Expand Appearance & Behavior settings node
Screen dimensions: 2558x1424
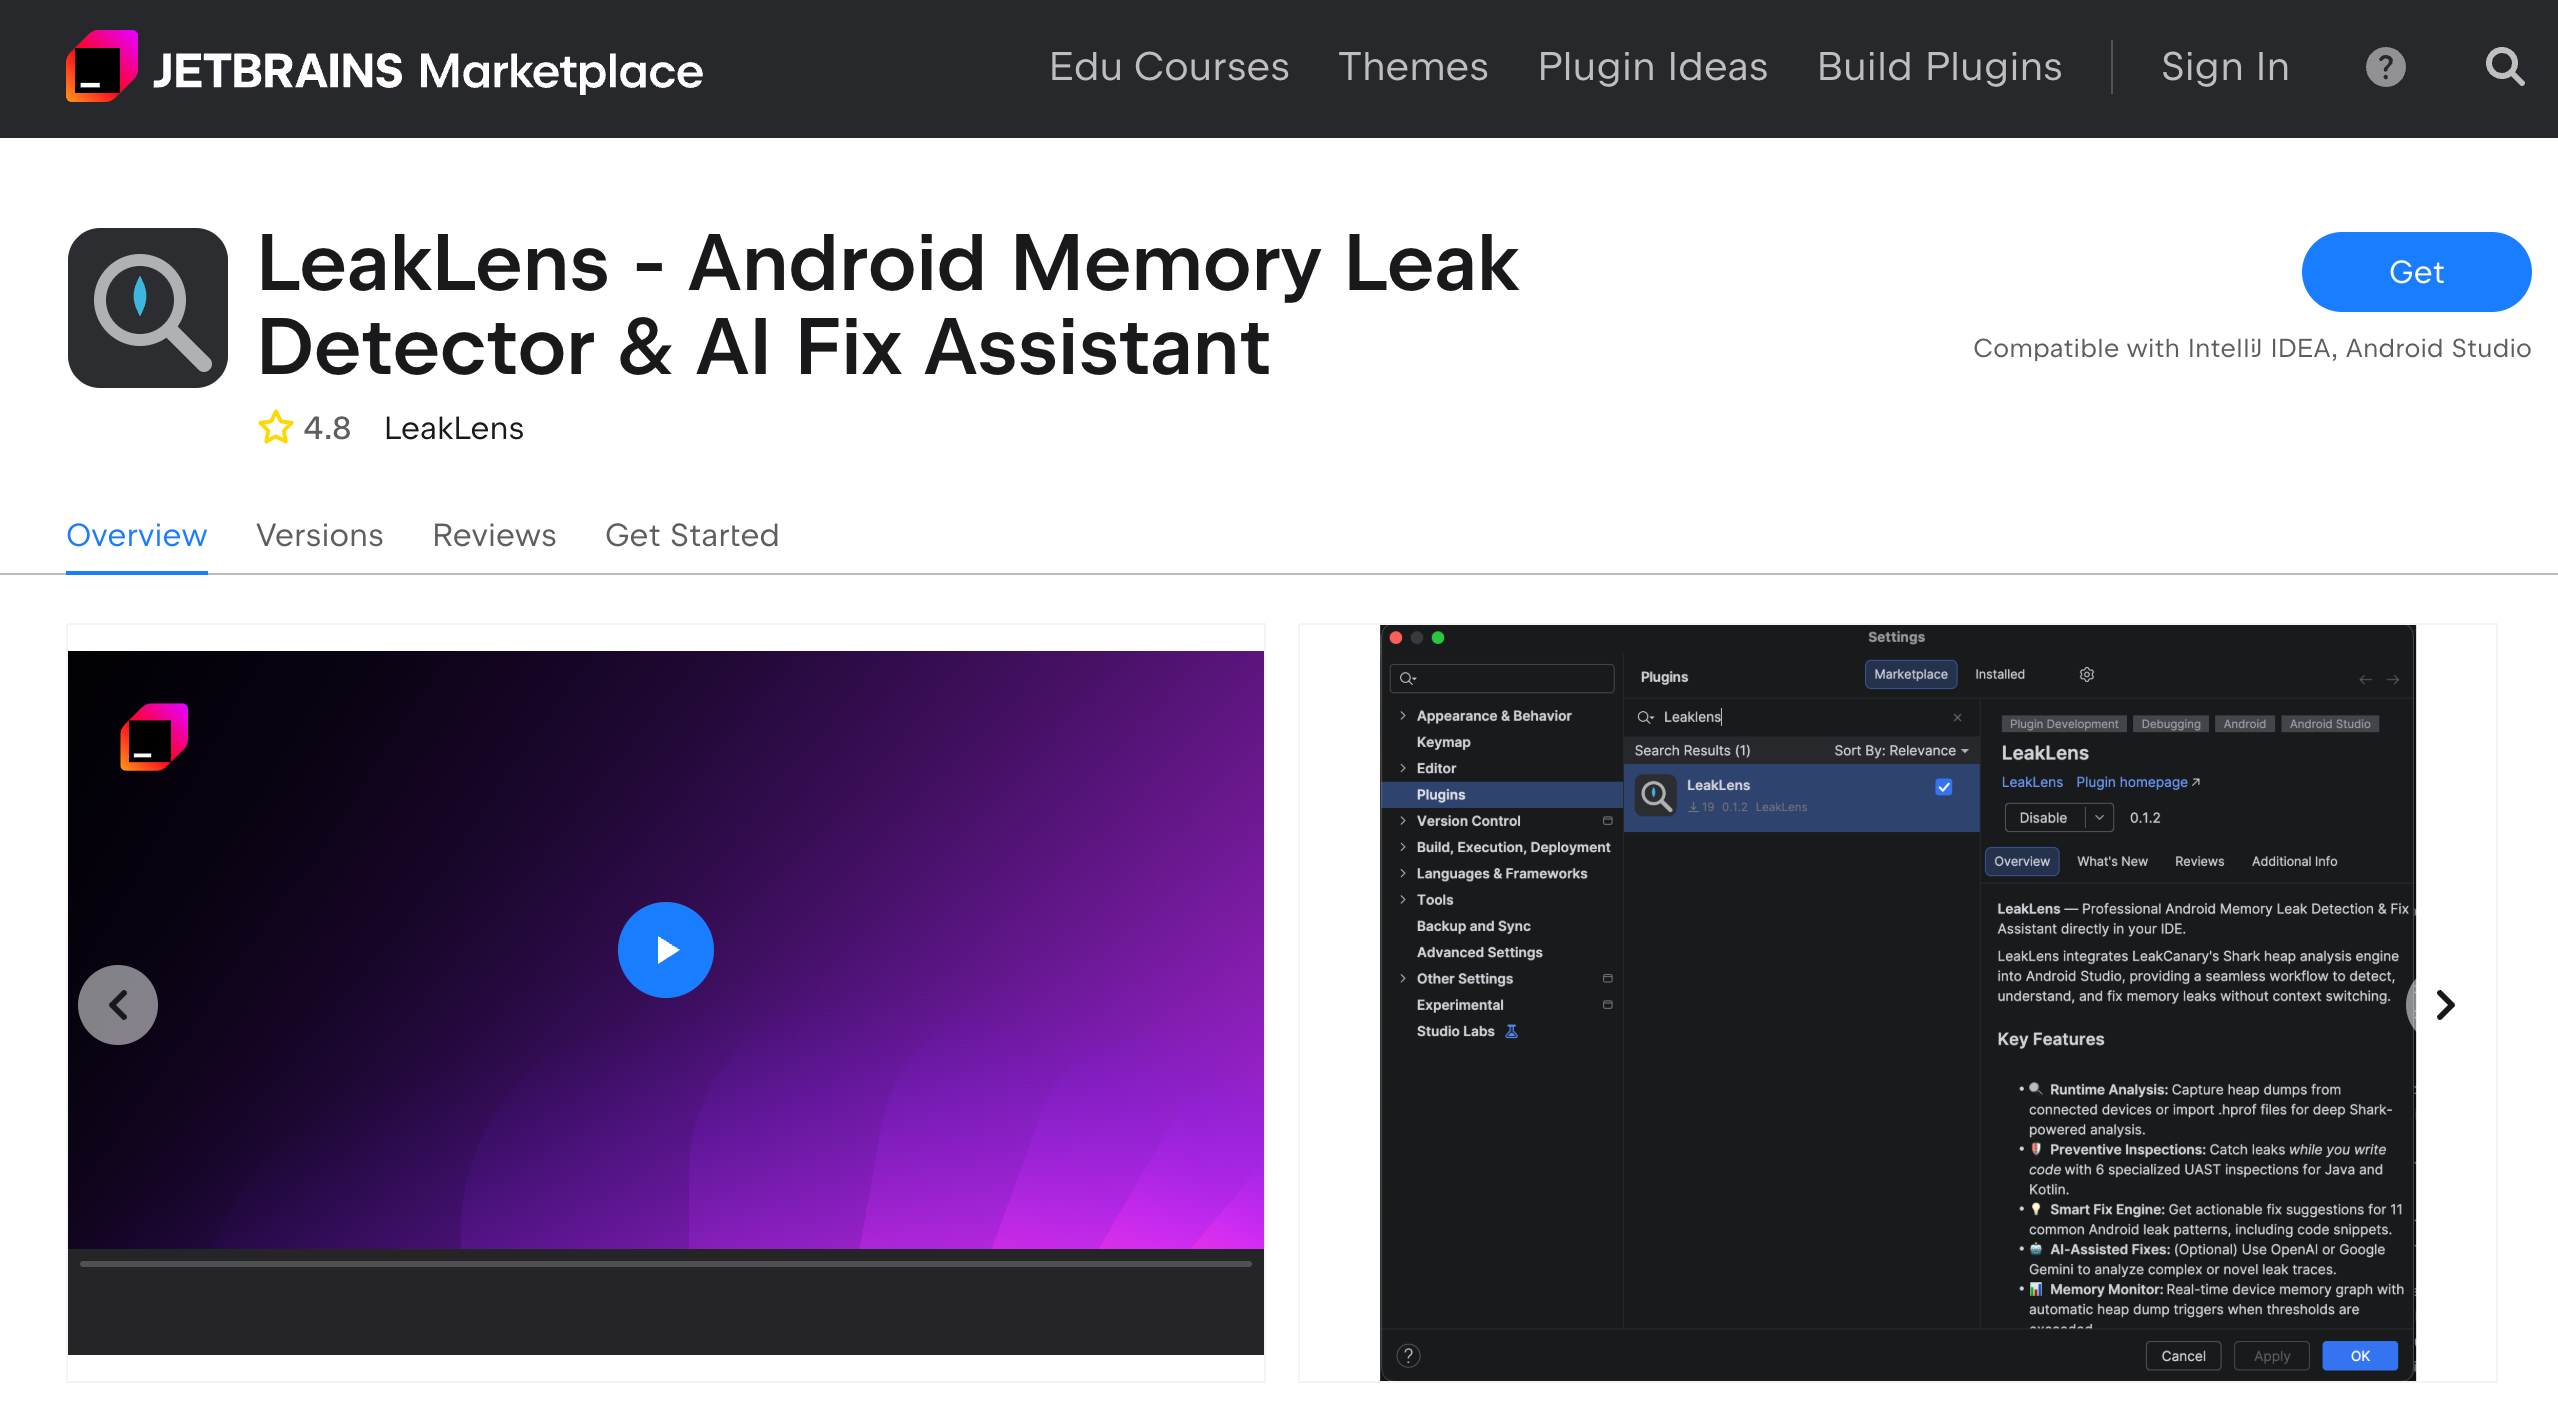(x=1403, y=715)
